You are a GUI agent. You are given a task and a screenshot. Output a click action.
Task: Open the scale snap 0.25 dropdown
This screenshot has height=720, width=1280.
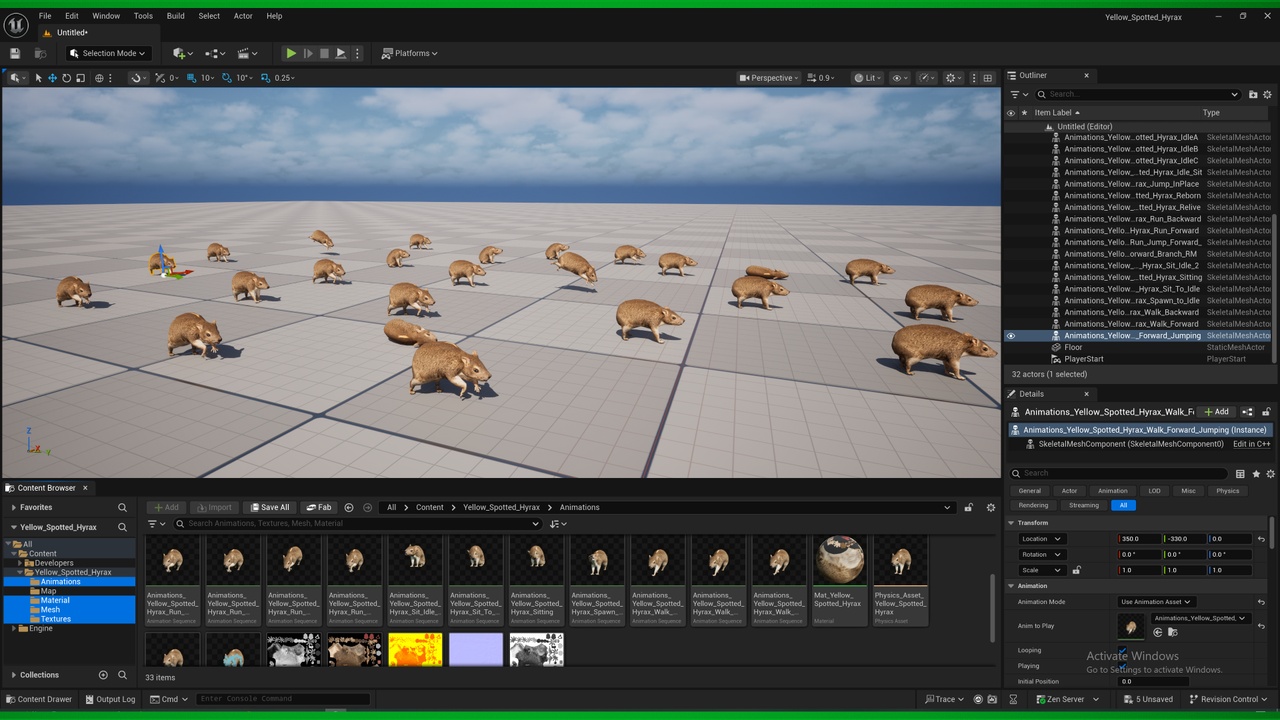[x=284, y=78]
